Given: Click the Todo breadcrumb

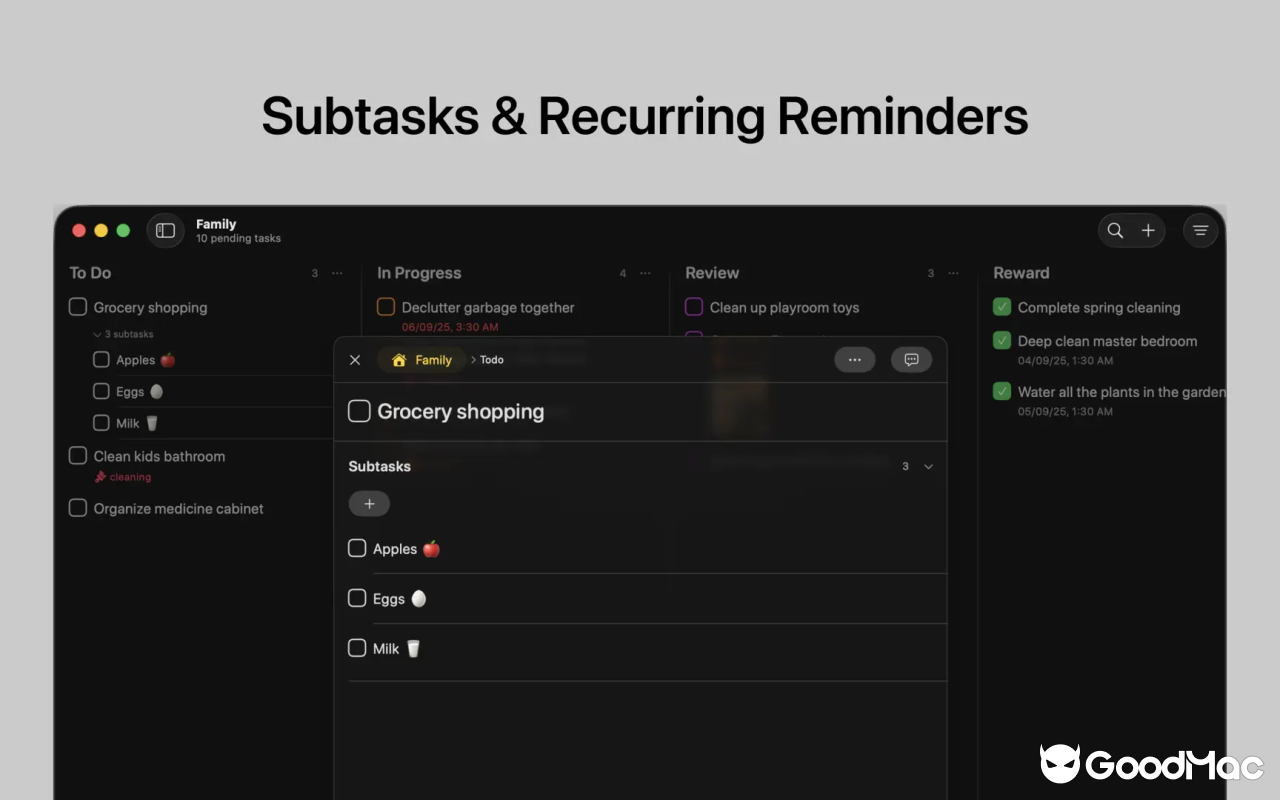Looking at the screenshot, I should [x=491, y=360].
